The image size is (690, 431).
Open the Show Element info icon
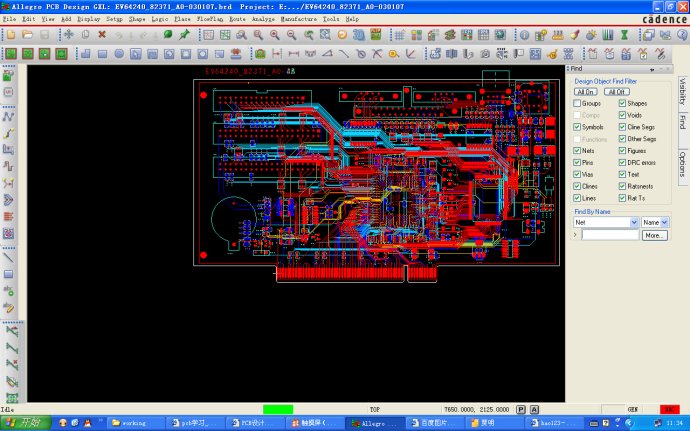(x=524, y=35)
